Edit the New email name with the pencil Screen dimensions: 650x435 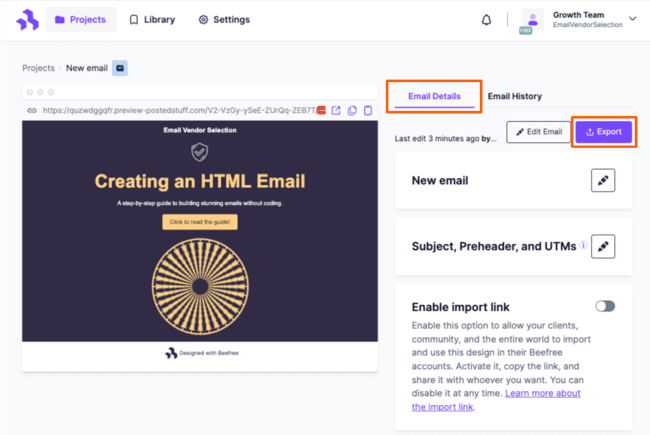[x=603, y=180]
